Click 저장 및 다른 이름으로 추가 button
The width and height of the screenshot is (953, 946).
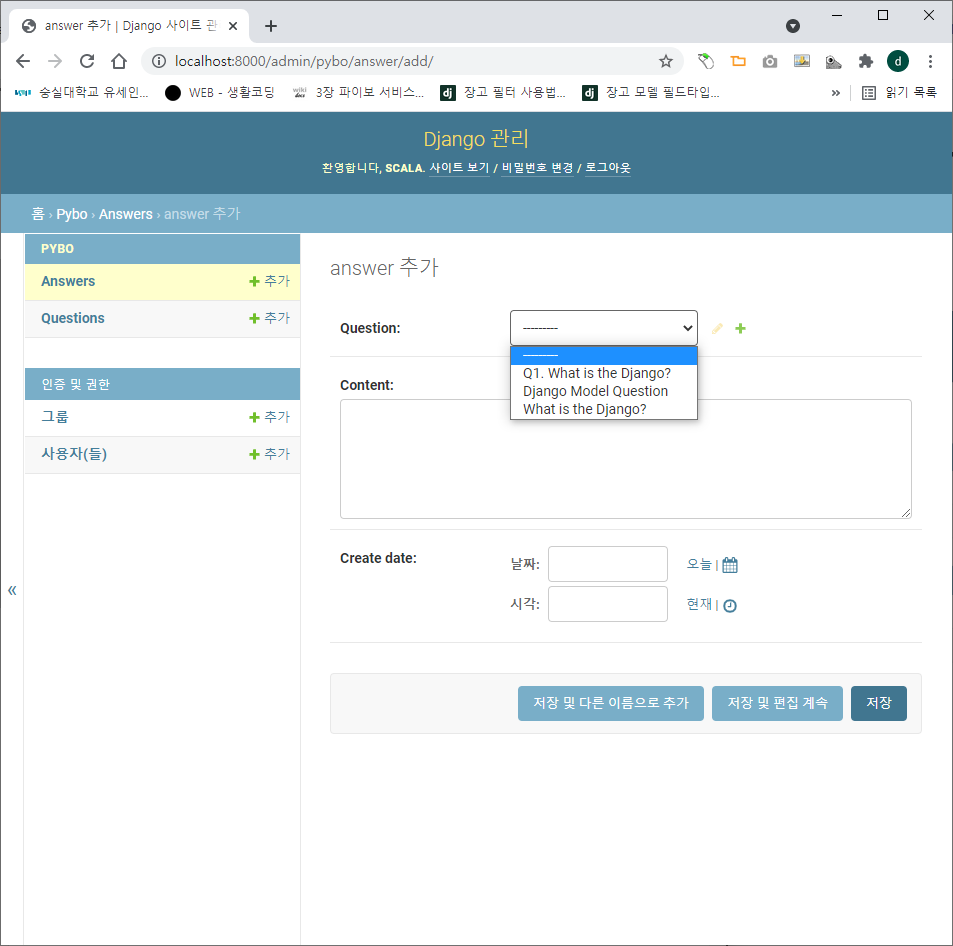611,703
